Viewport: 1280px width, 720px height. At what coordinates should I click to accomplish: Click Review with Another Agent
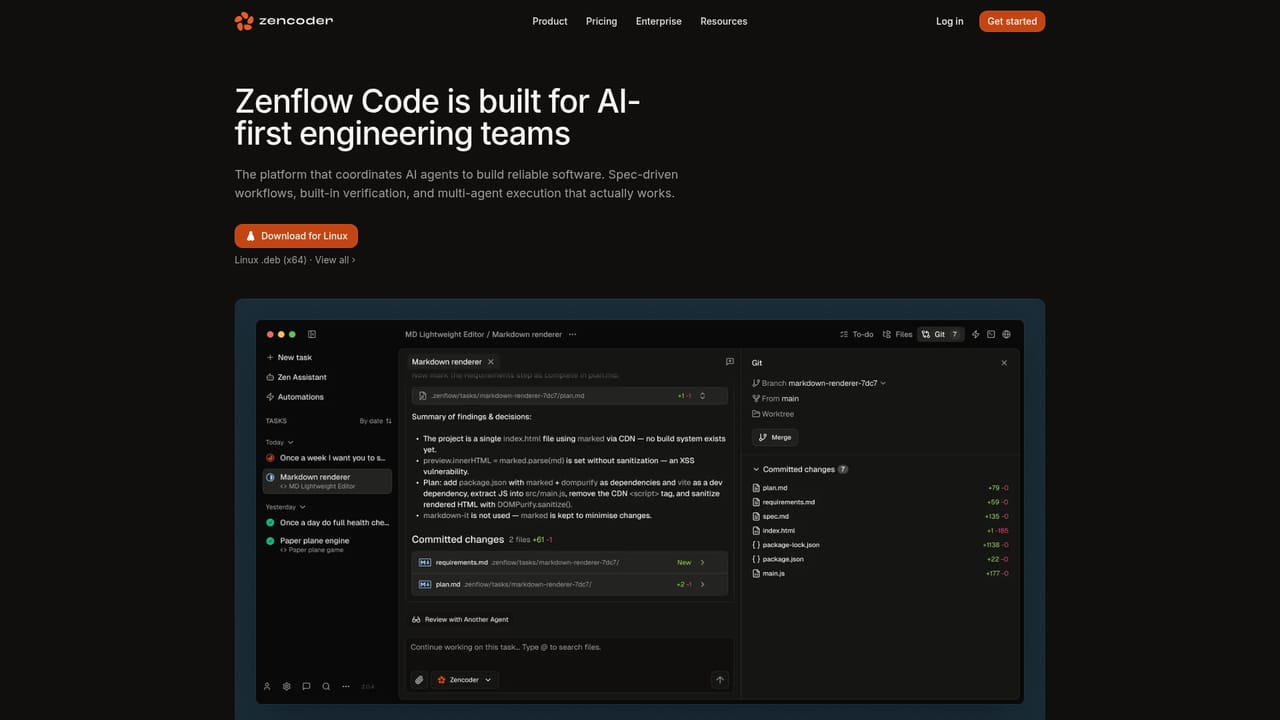(x=460, y=620)
